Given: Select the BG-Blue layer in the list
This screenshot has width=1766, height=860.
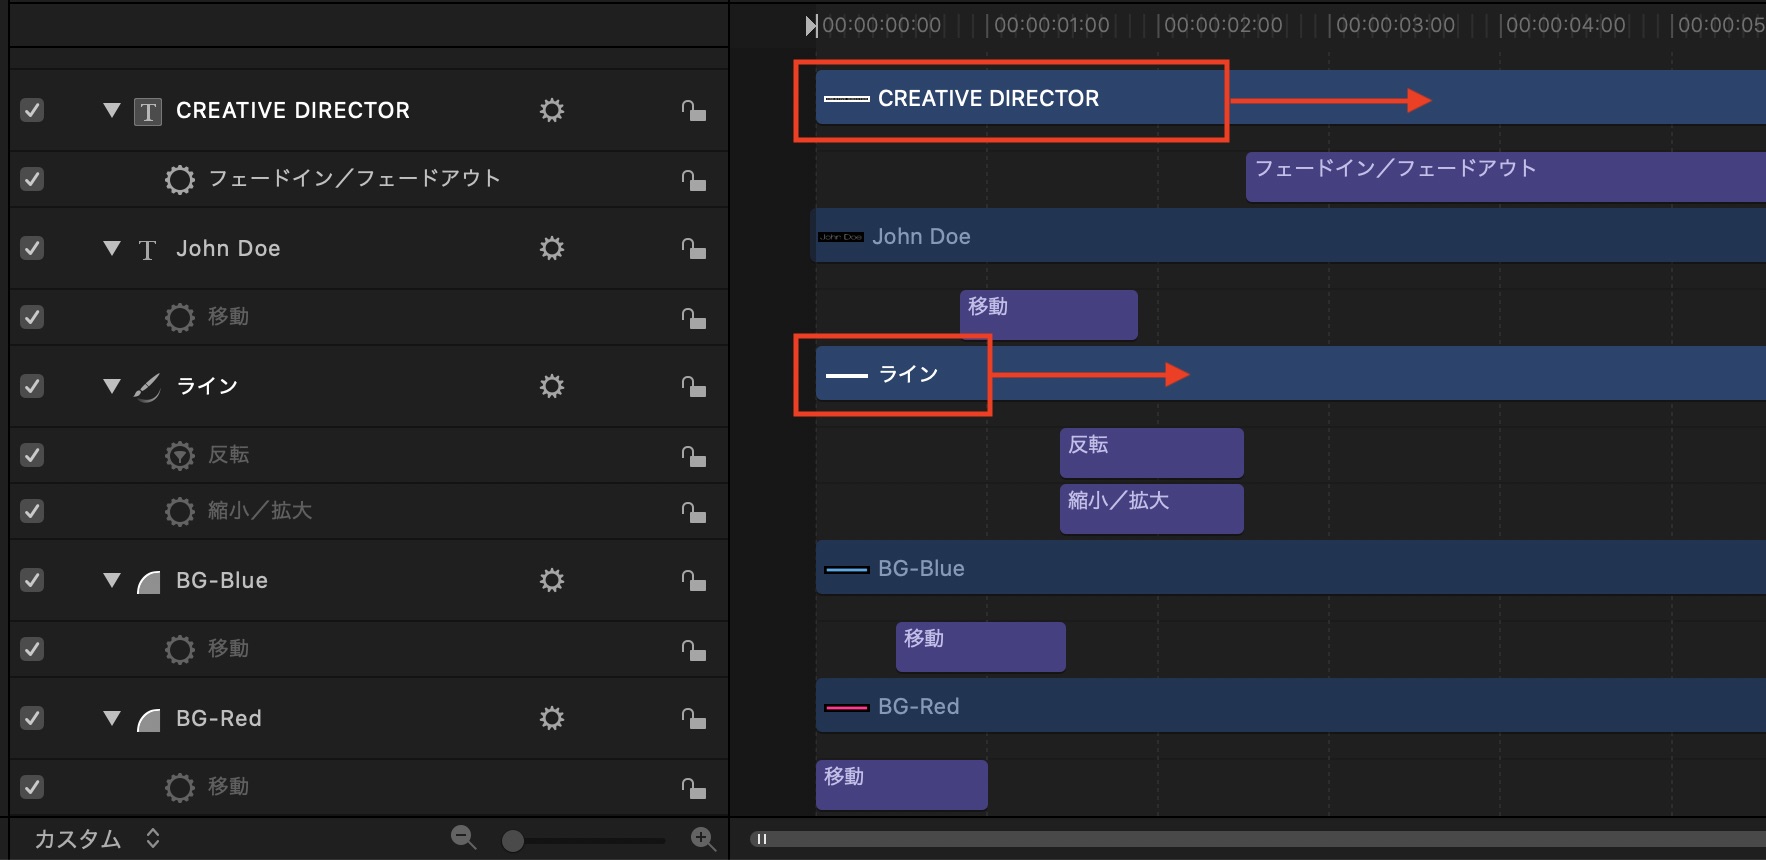Looking at the screenshot, I should pyautogui.click(x=222, y=581).
